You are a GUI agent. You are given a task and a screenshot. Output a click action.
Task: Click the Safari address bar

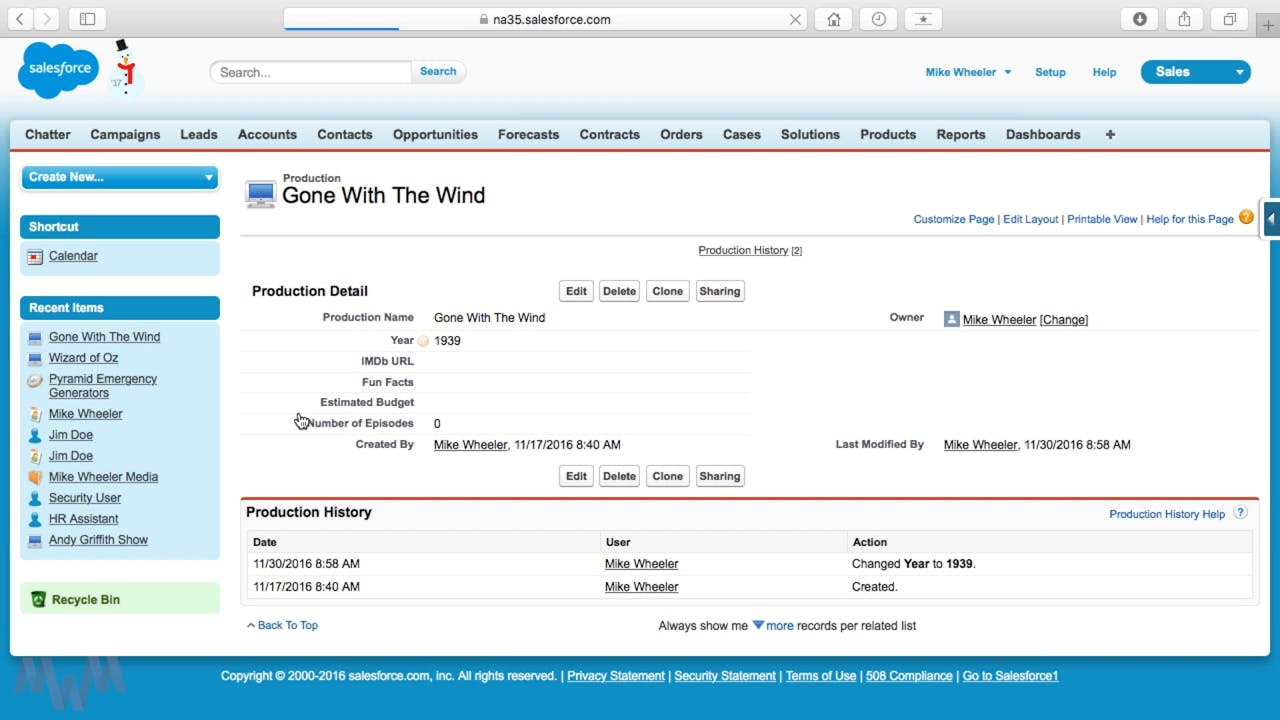pos(545,19)
